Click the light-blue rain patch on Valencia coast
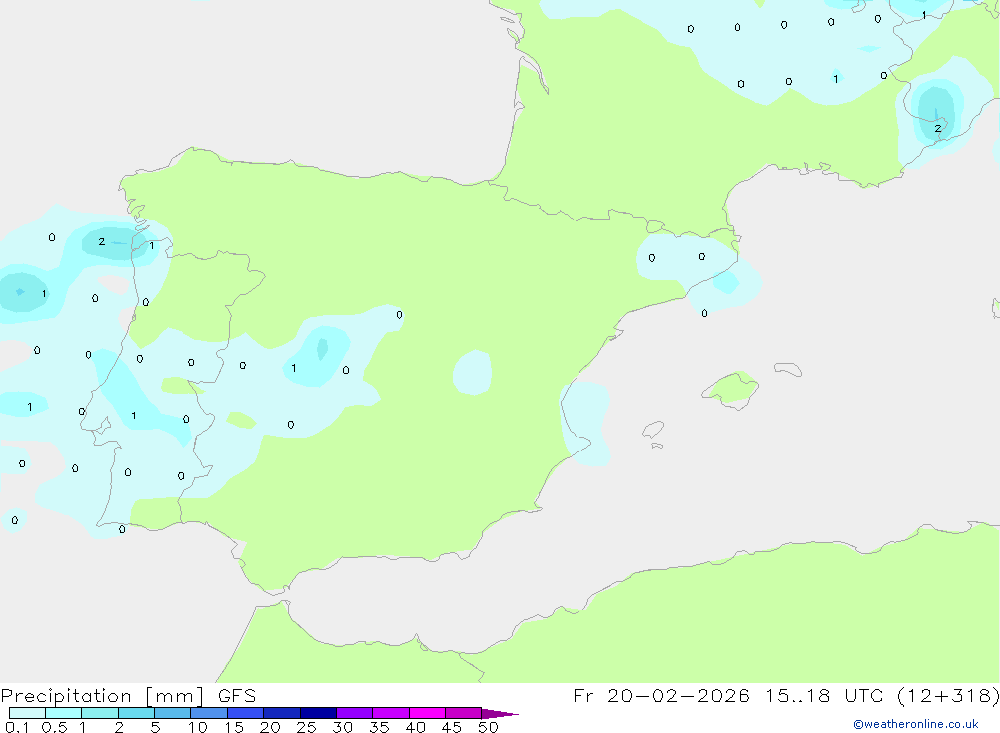Screen dimensions: 1000x733 pyautogui.click(x=588, y=420)
